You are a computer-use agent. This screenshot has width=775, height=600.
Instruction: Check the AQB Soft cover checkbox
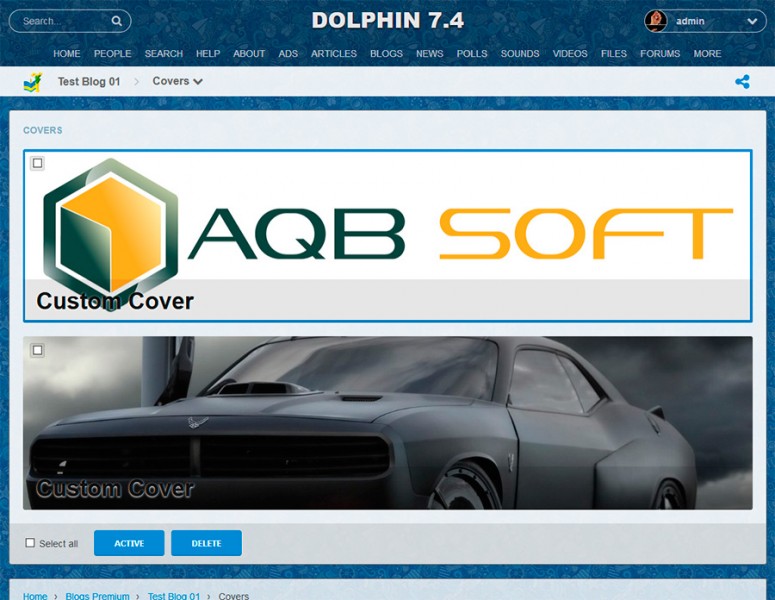click(x=38, y=163)
